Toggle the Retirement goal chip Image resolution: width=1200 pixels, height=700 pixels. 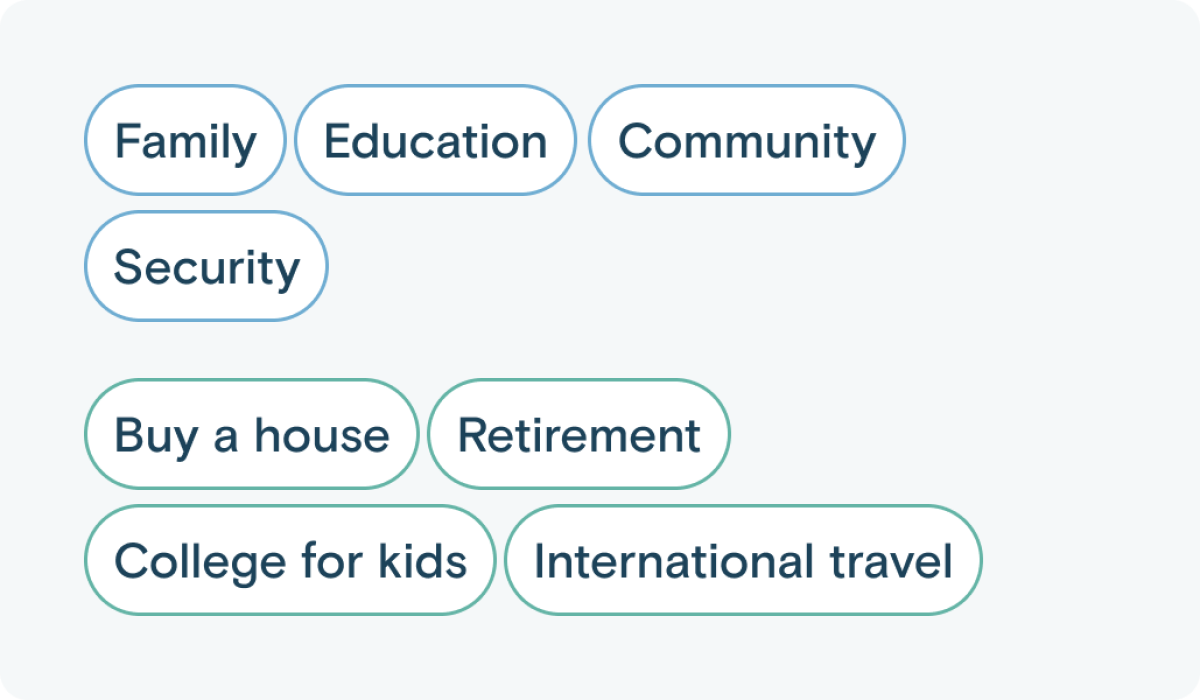click(579, 435)
